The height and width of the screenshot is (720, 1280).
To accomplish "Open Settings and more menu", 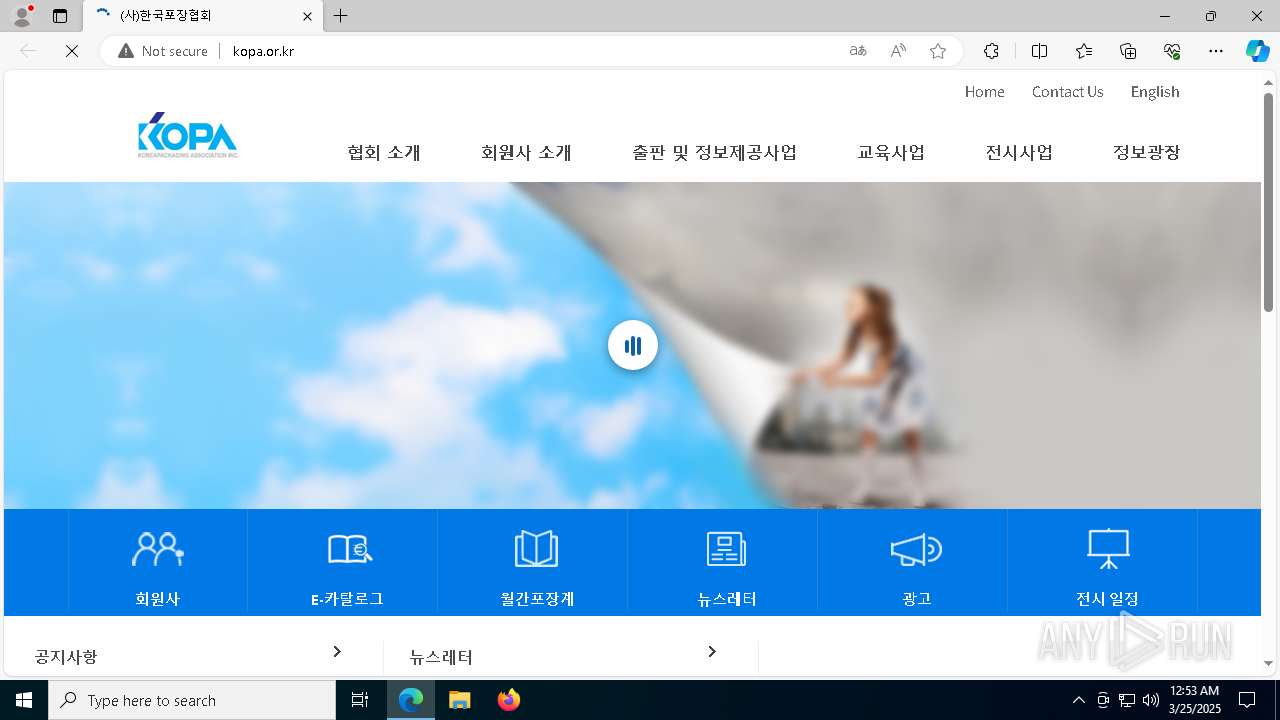I will pyautogui.click(x=1216, y=51).
